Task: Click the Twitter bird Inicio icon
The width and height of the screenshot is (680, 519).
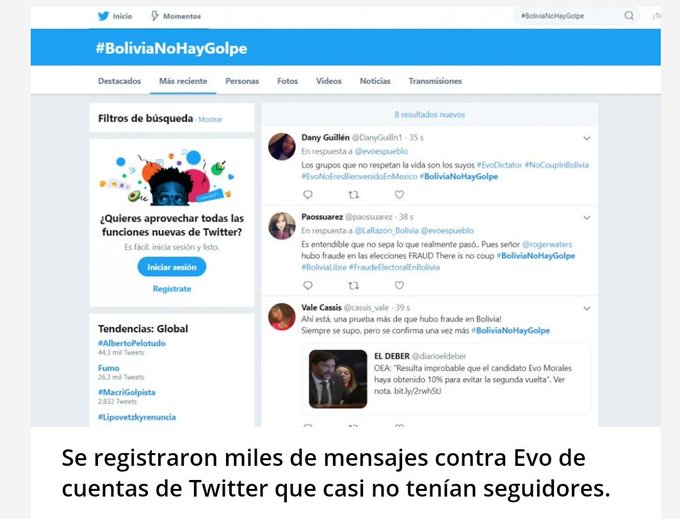Action: tap(103, 16)
